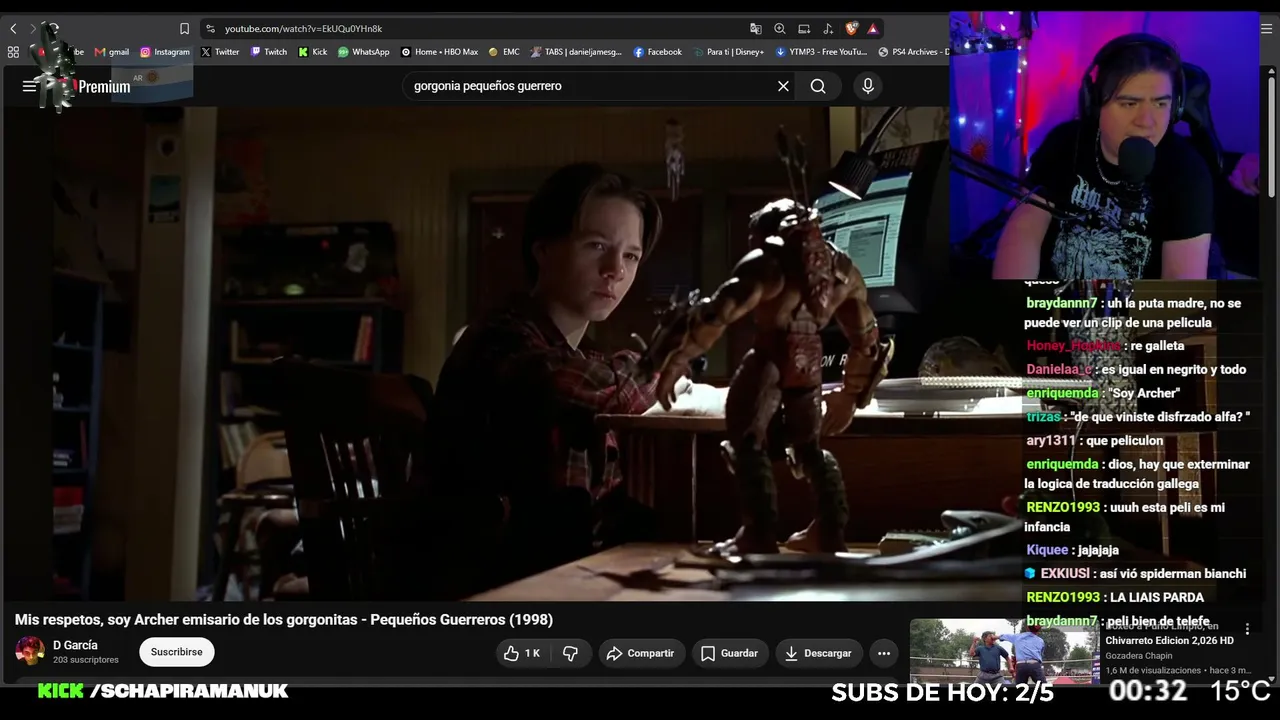
Task: Download the video with Descargar
Action: (x=819, y=653)
